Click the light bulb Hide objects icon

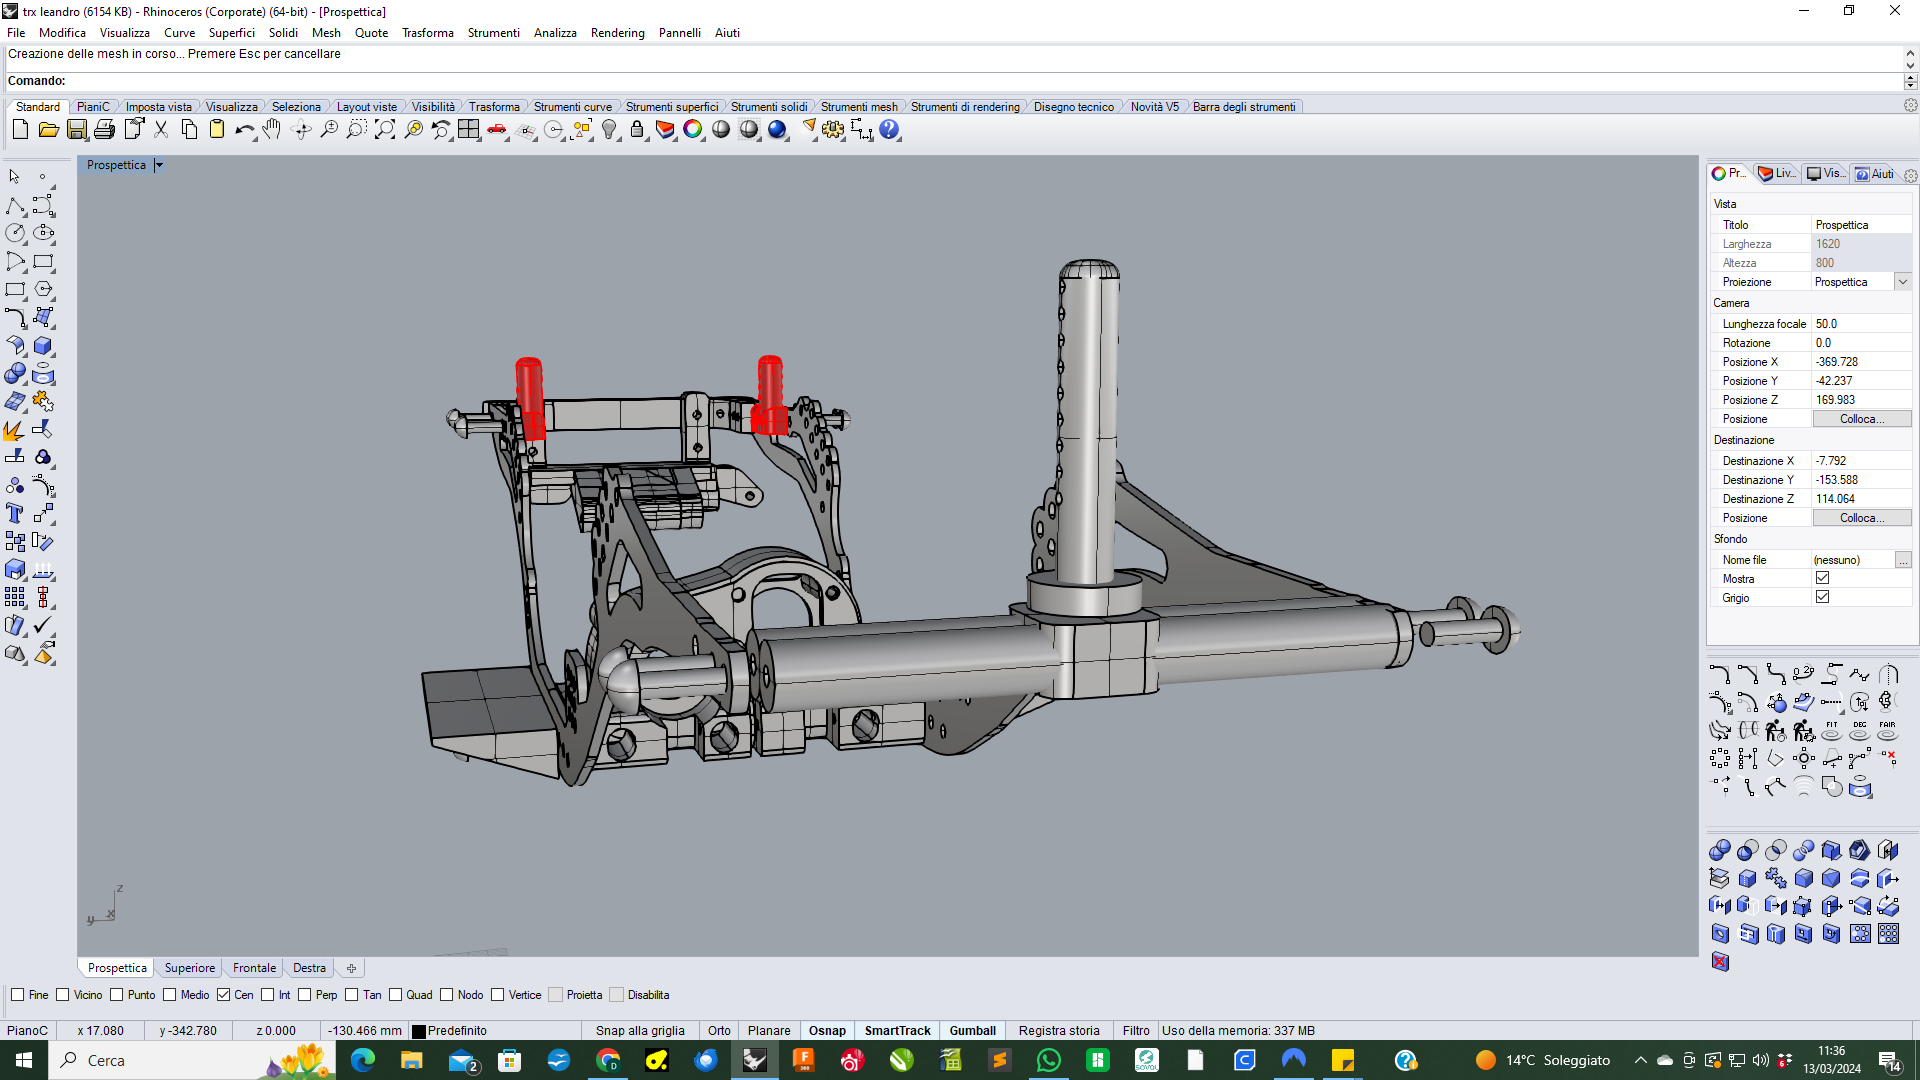(609, 130)
